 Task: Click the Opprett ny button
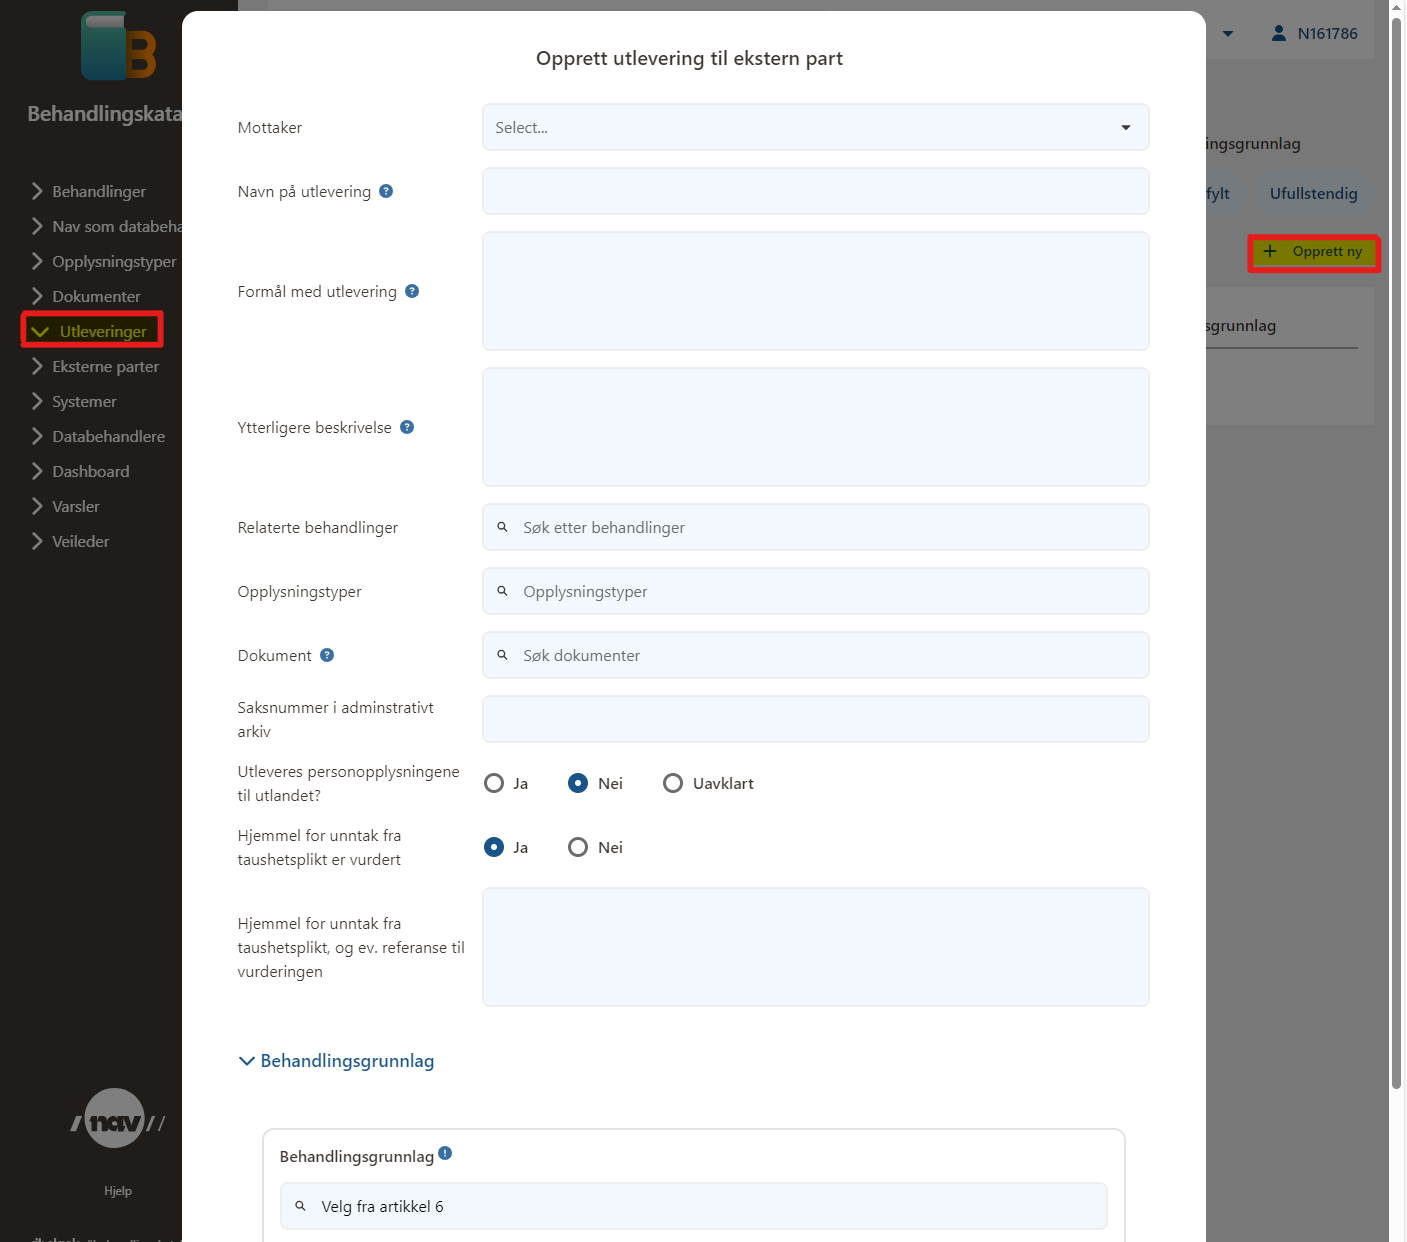(1313, 252)
